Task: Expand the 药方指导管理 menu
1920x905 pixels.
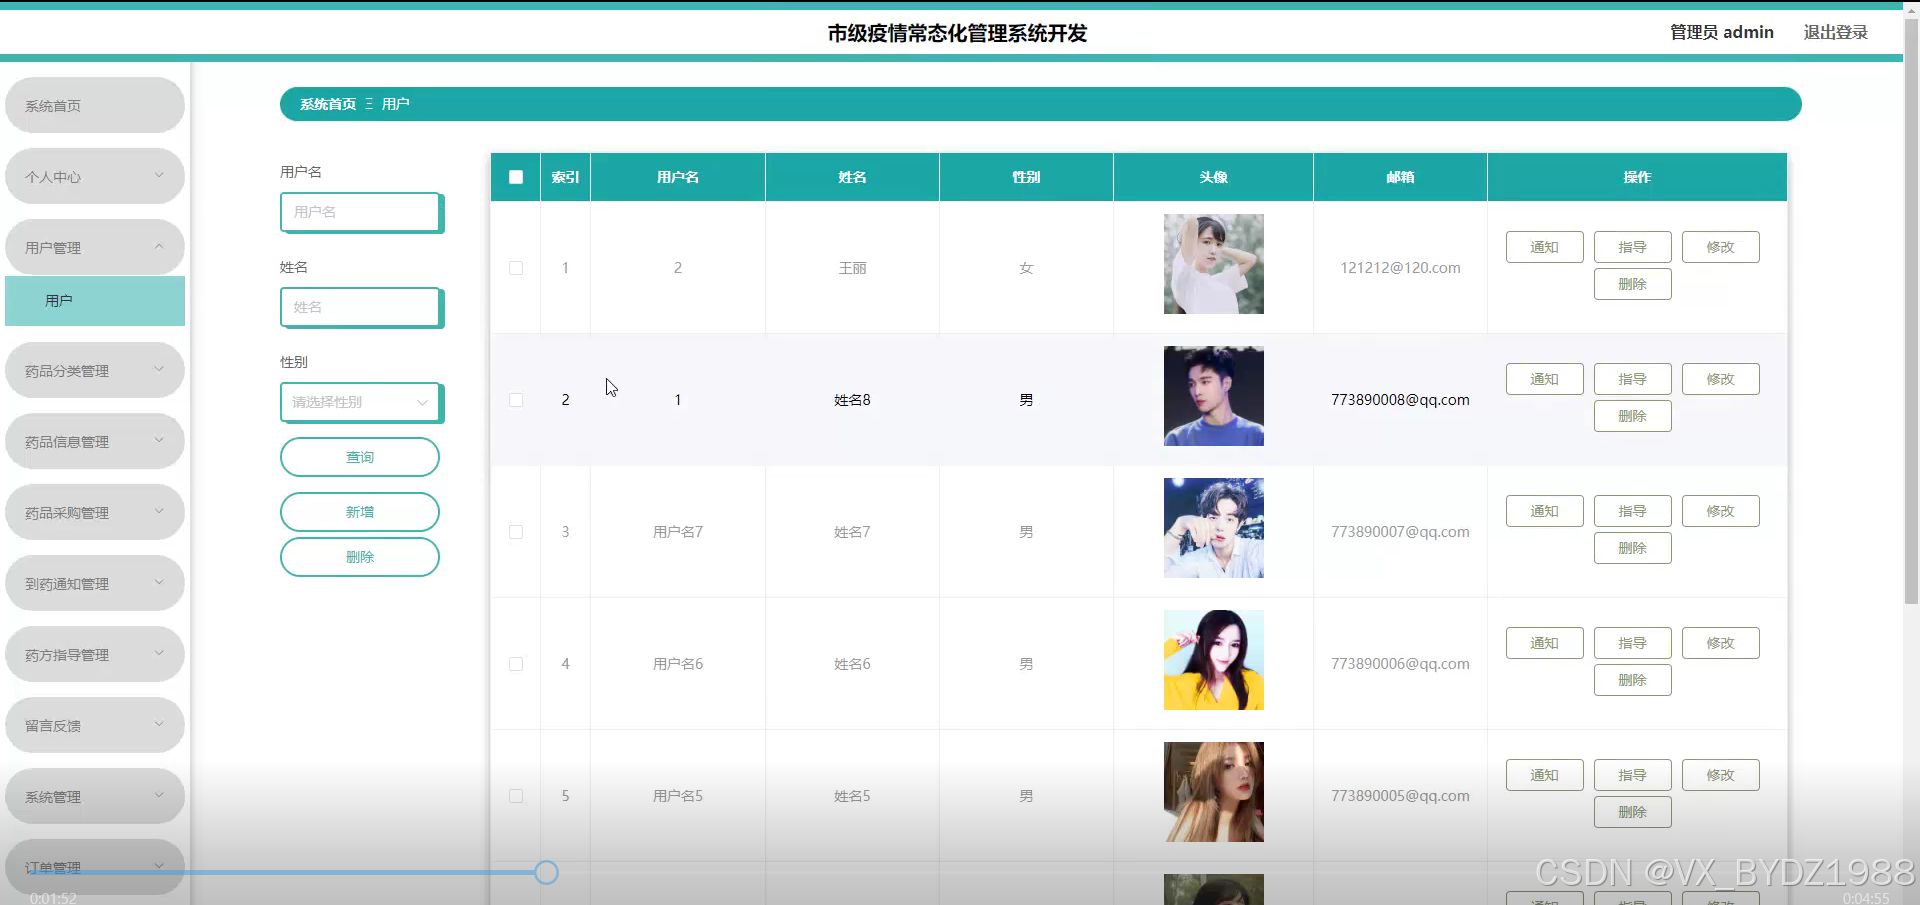Action: point(95,654)
